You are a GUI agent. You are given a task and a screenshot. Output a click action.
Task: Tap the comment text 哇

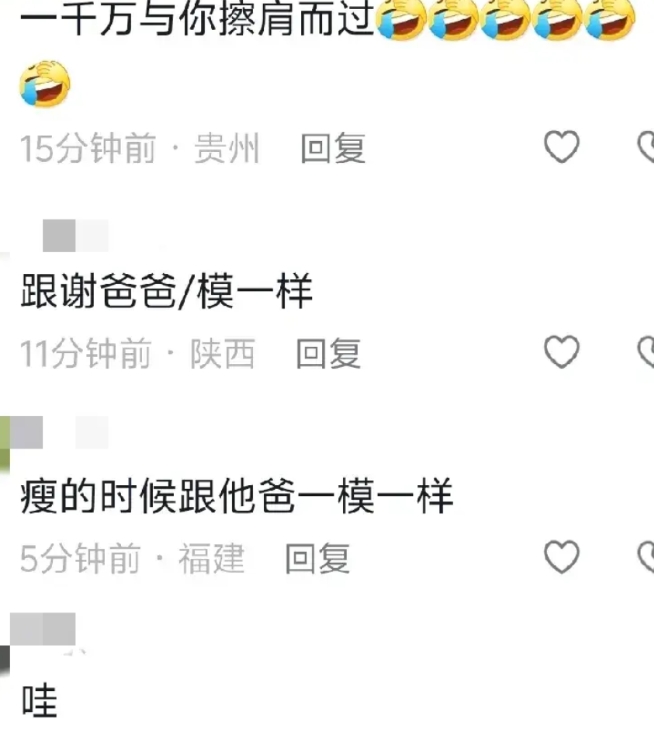(39, 701)
